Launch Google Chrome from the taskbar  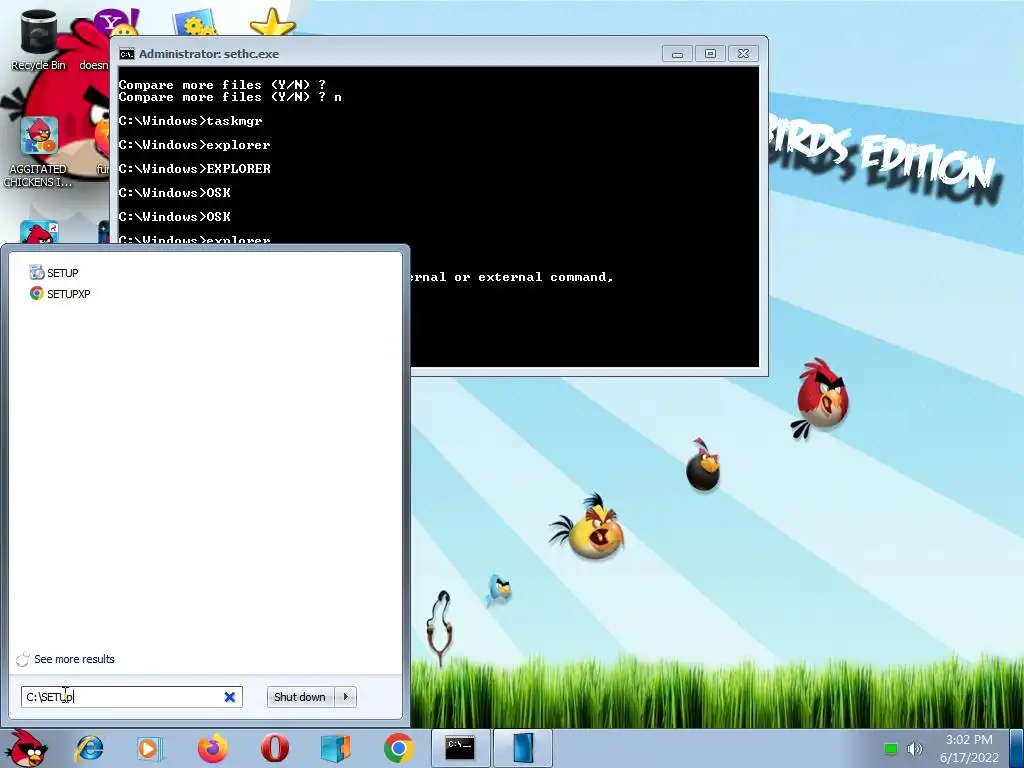pyautogui.click(x=398, y=748)
